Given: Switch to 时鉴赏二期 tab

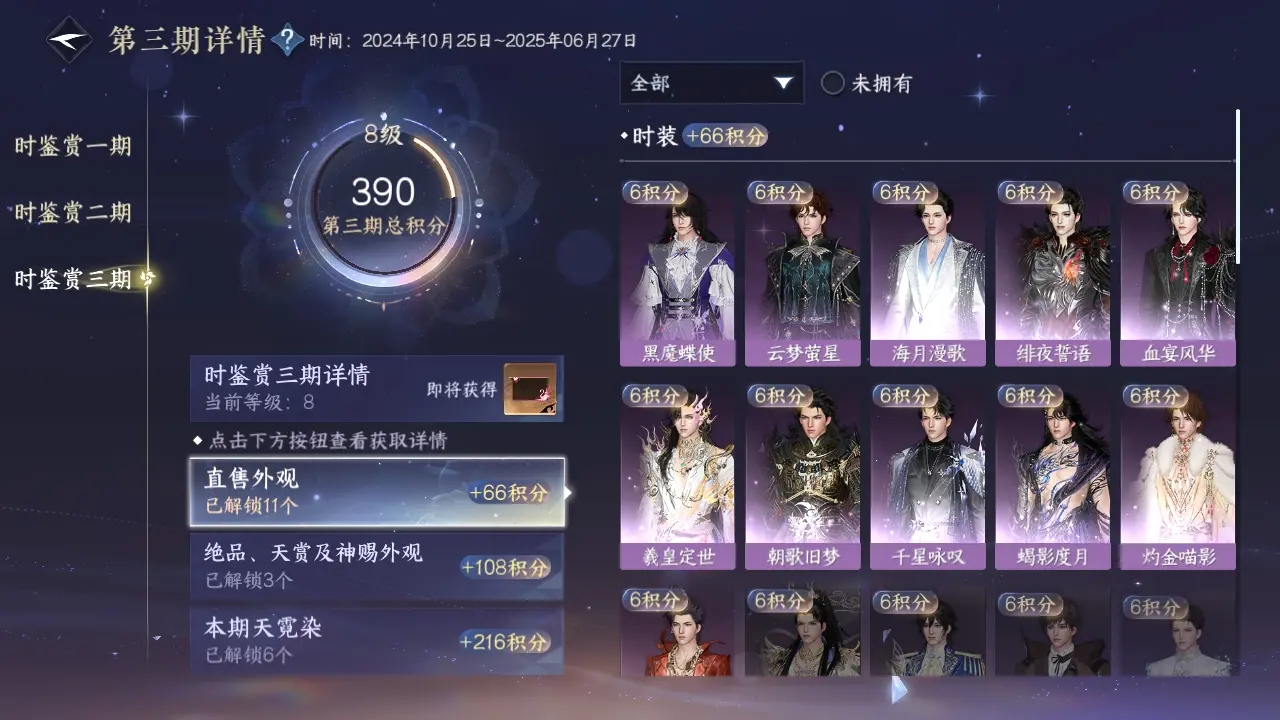Looking at the screenshot, I should pyautogui.click(x=73, y=212).
